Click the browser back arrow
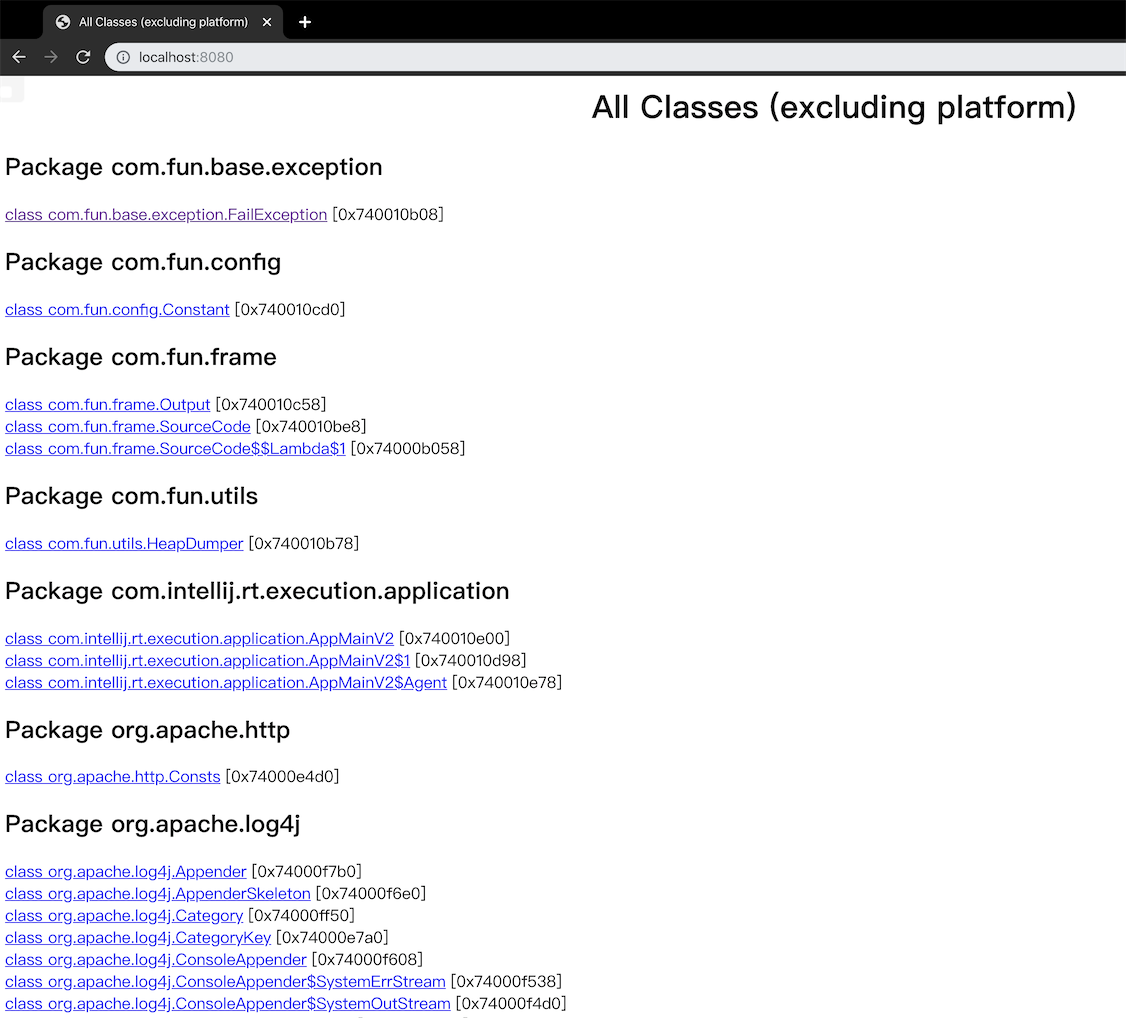Screen dimensions: 1126x1018 19,57
